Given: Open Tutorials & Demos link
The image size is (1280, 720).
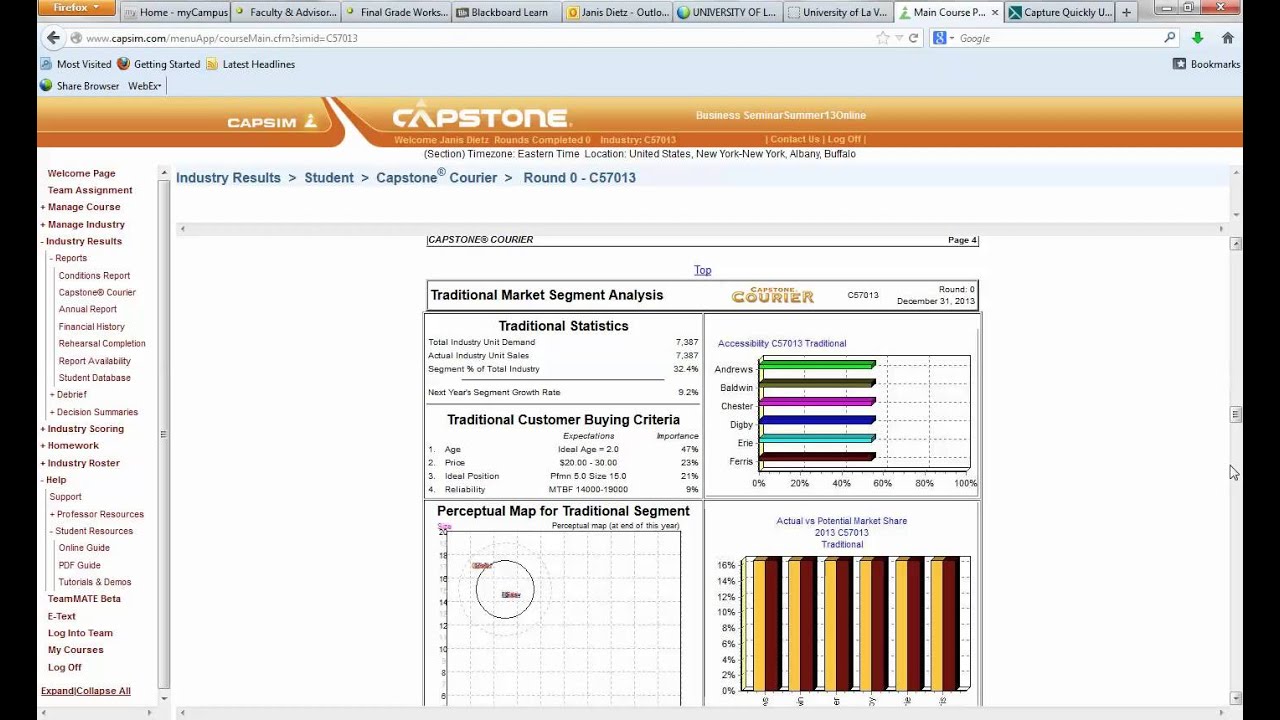Looking at the screenshot, I should coord(94,582).
